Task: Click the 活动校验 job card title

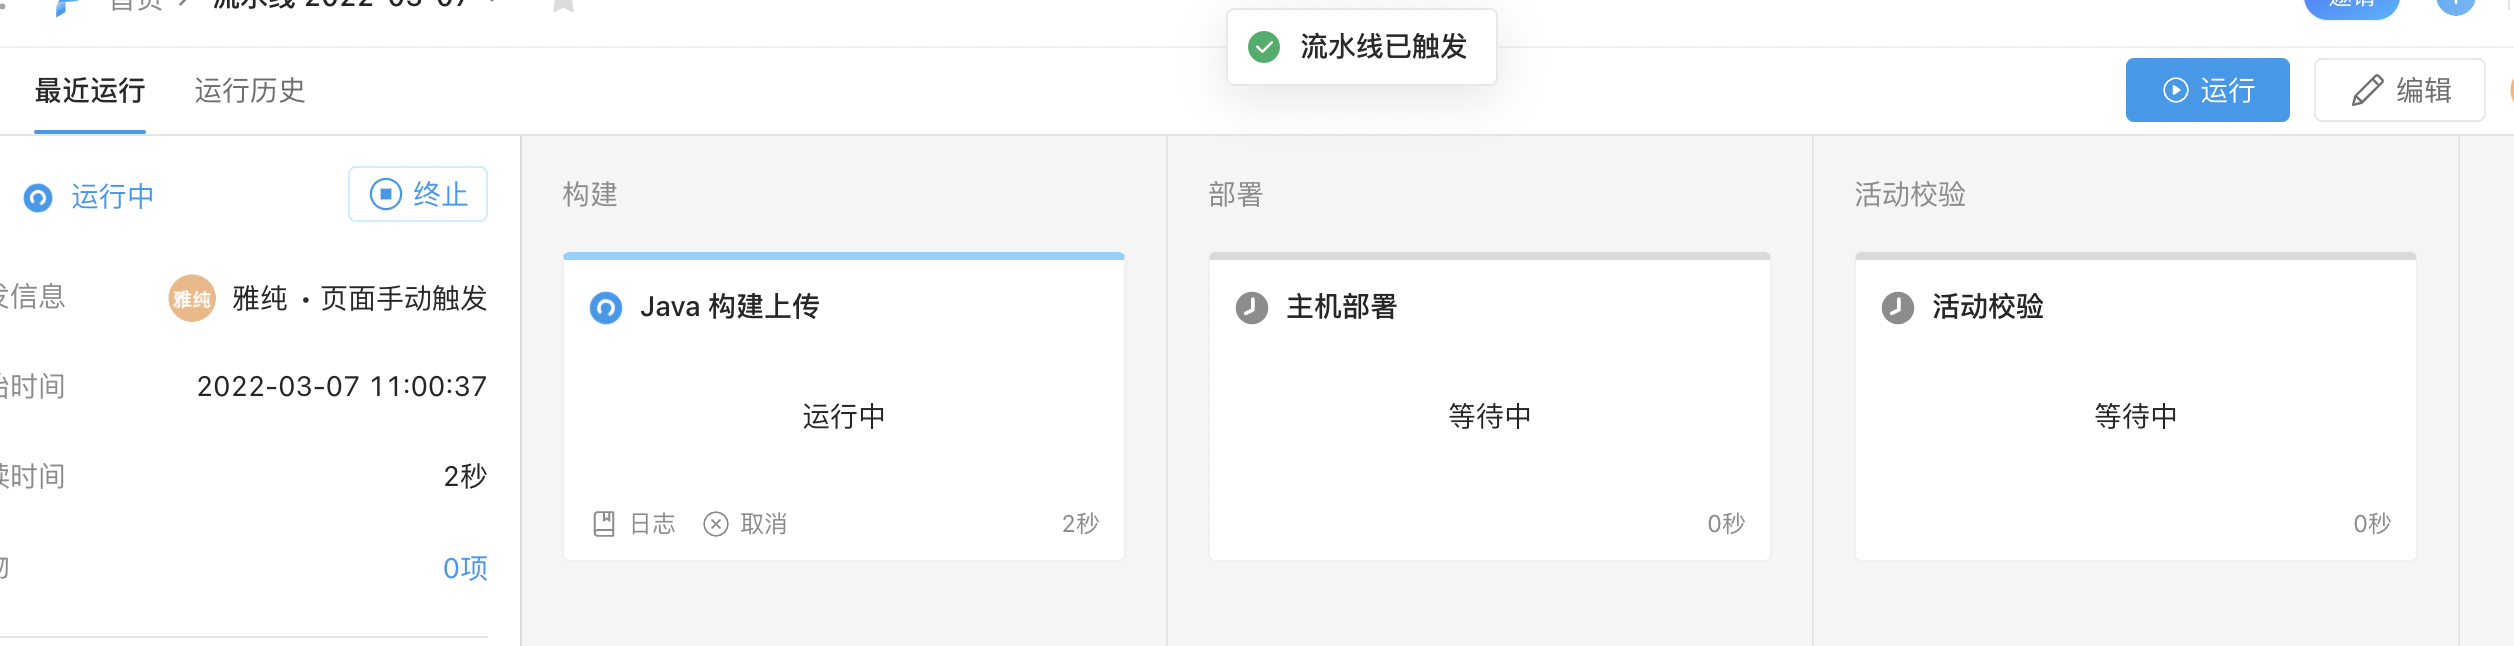Action: tap(1987, 307)
